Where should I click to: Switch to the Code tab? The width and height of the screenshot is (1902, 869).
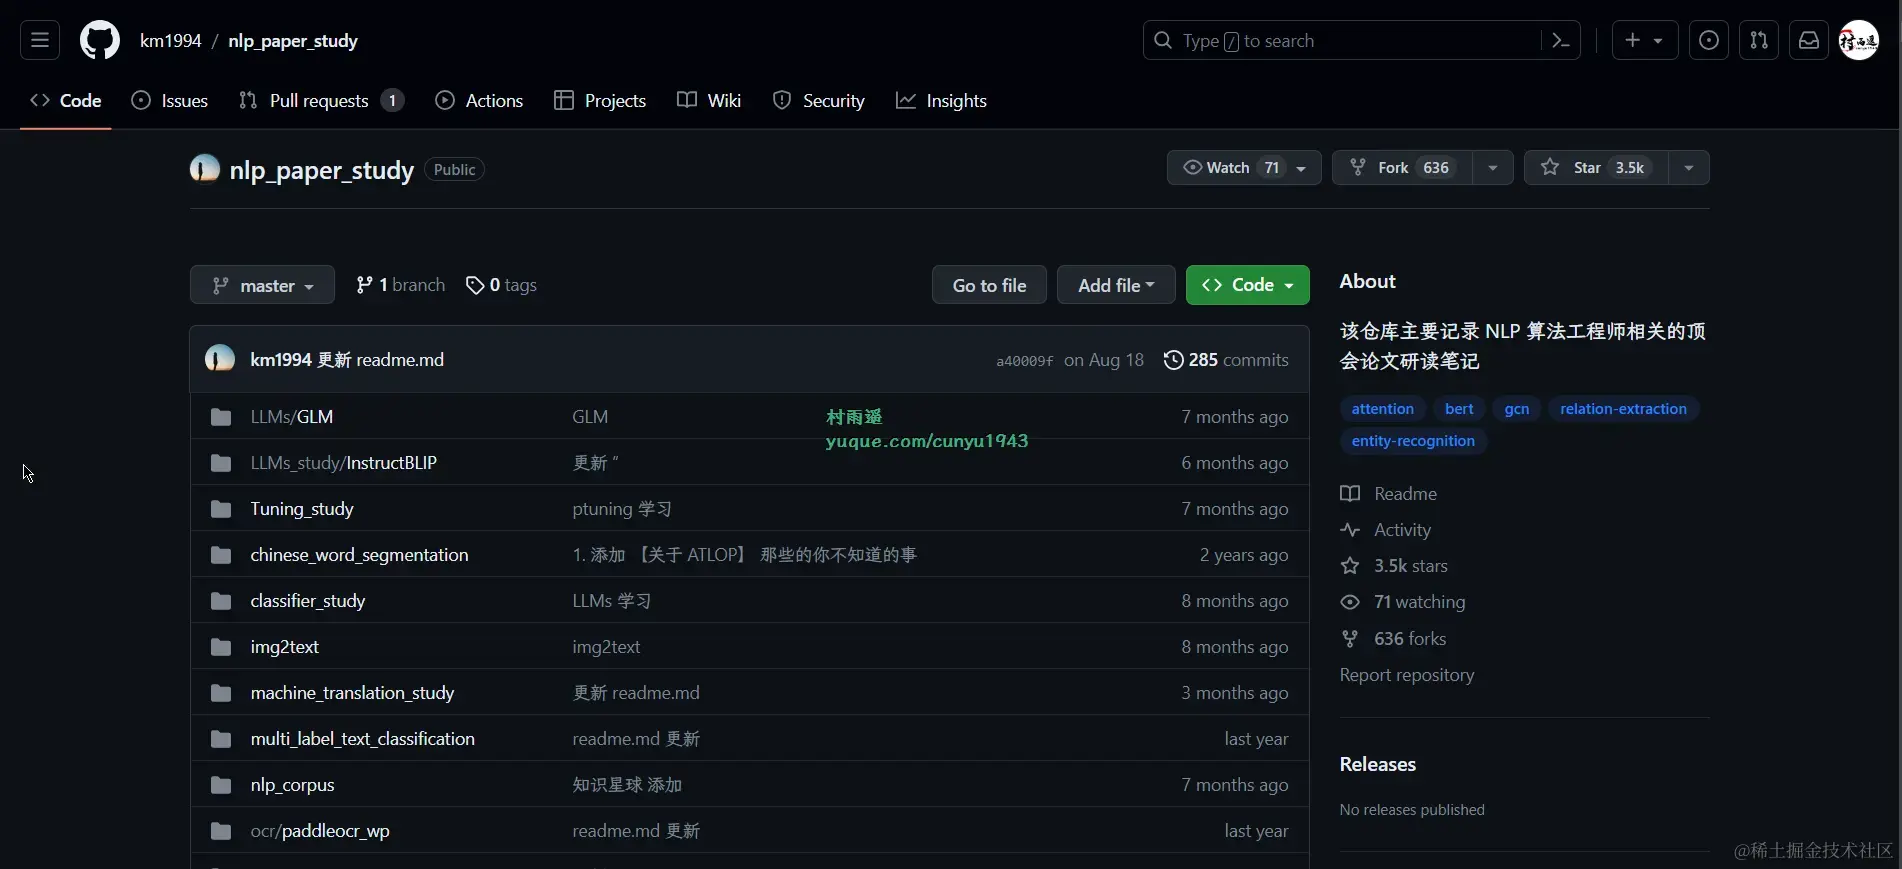point(66,101)
